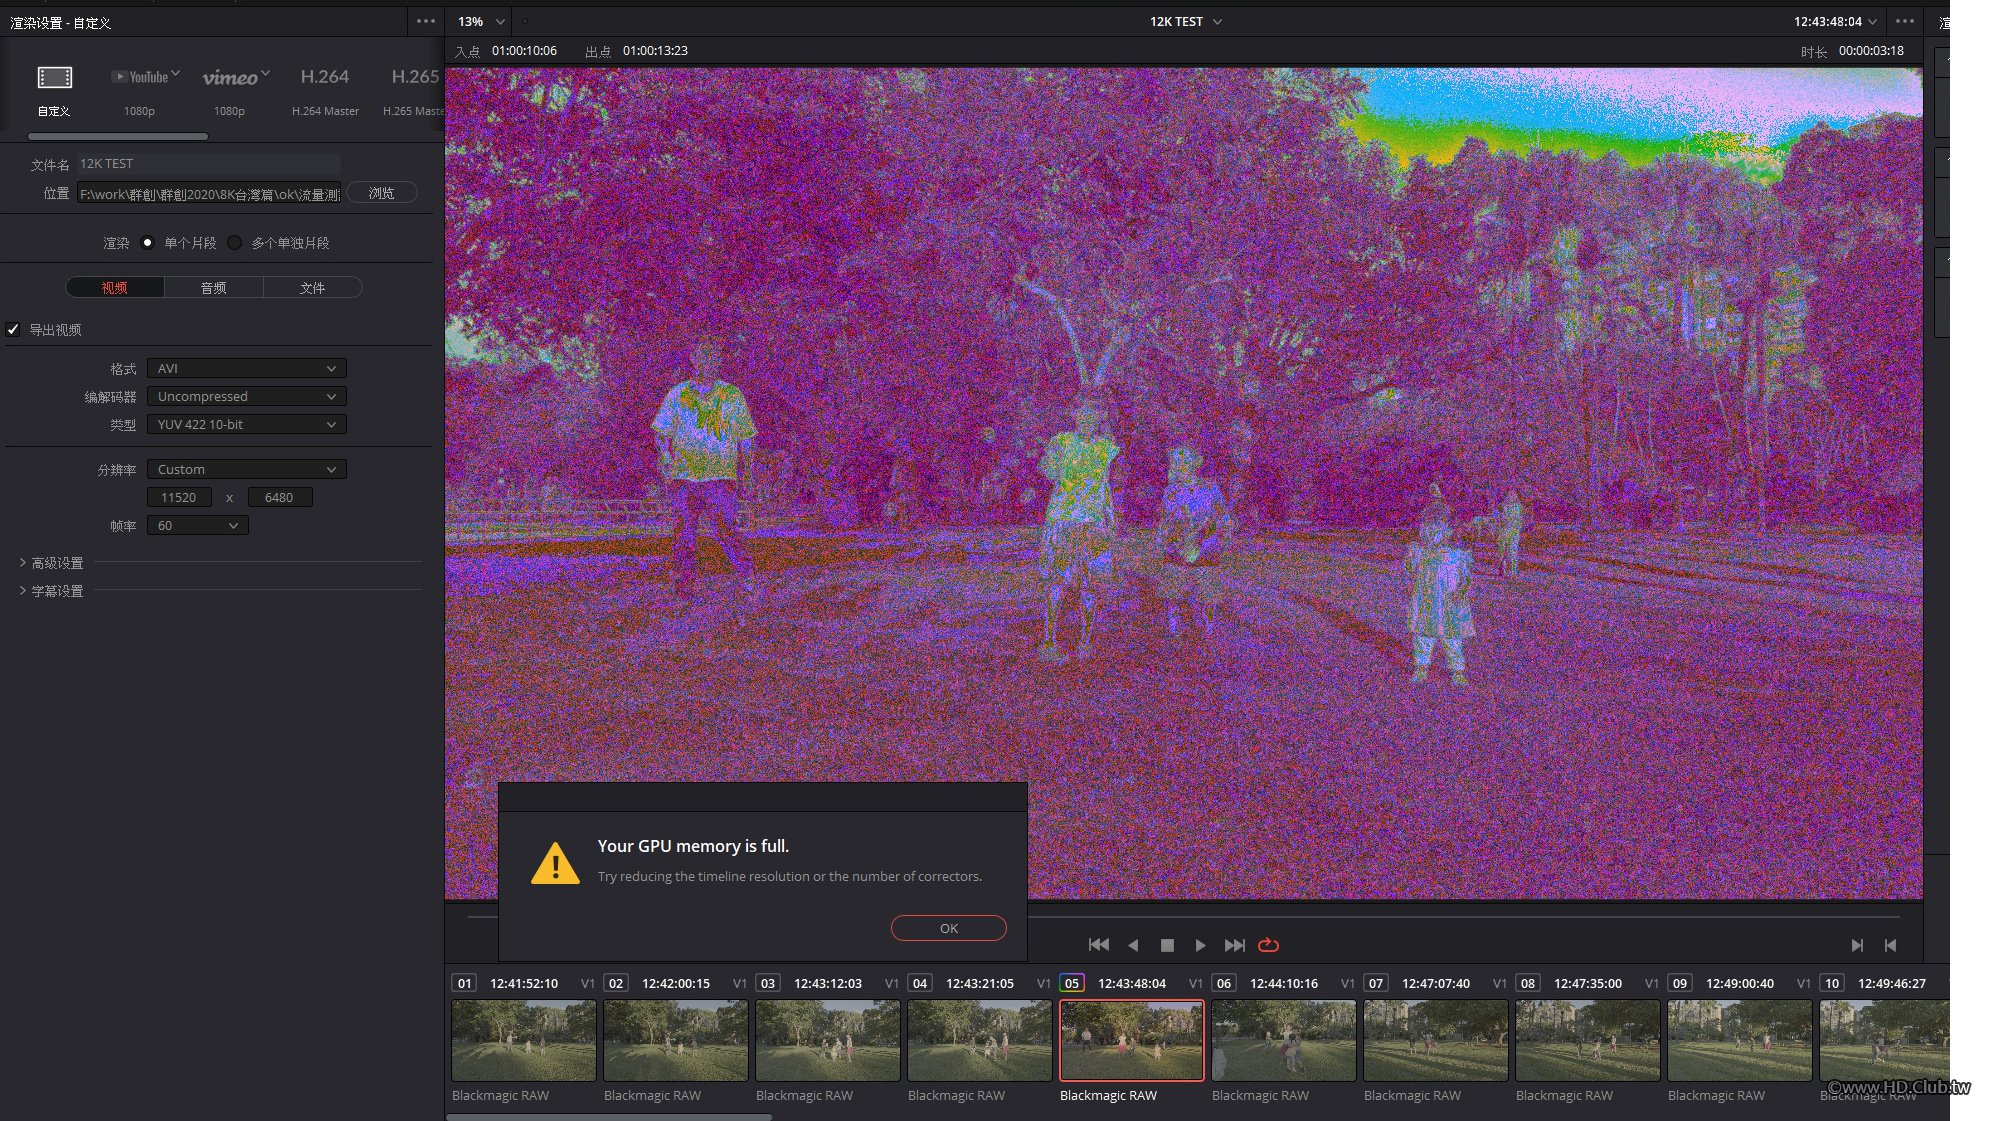Open the AVI format dropdown
The width and height of the screenshot is (1993, 1121).
coord(246,369)
